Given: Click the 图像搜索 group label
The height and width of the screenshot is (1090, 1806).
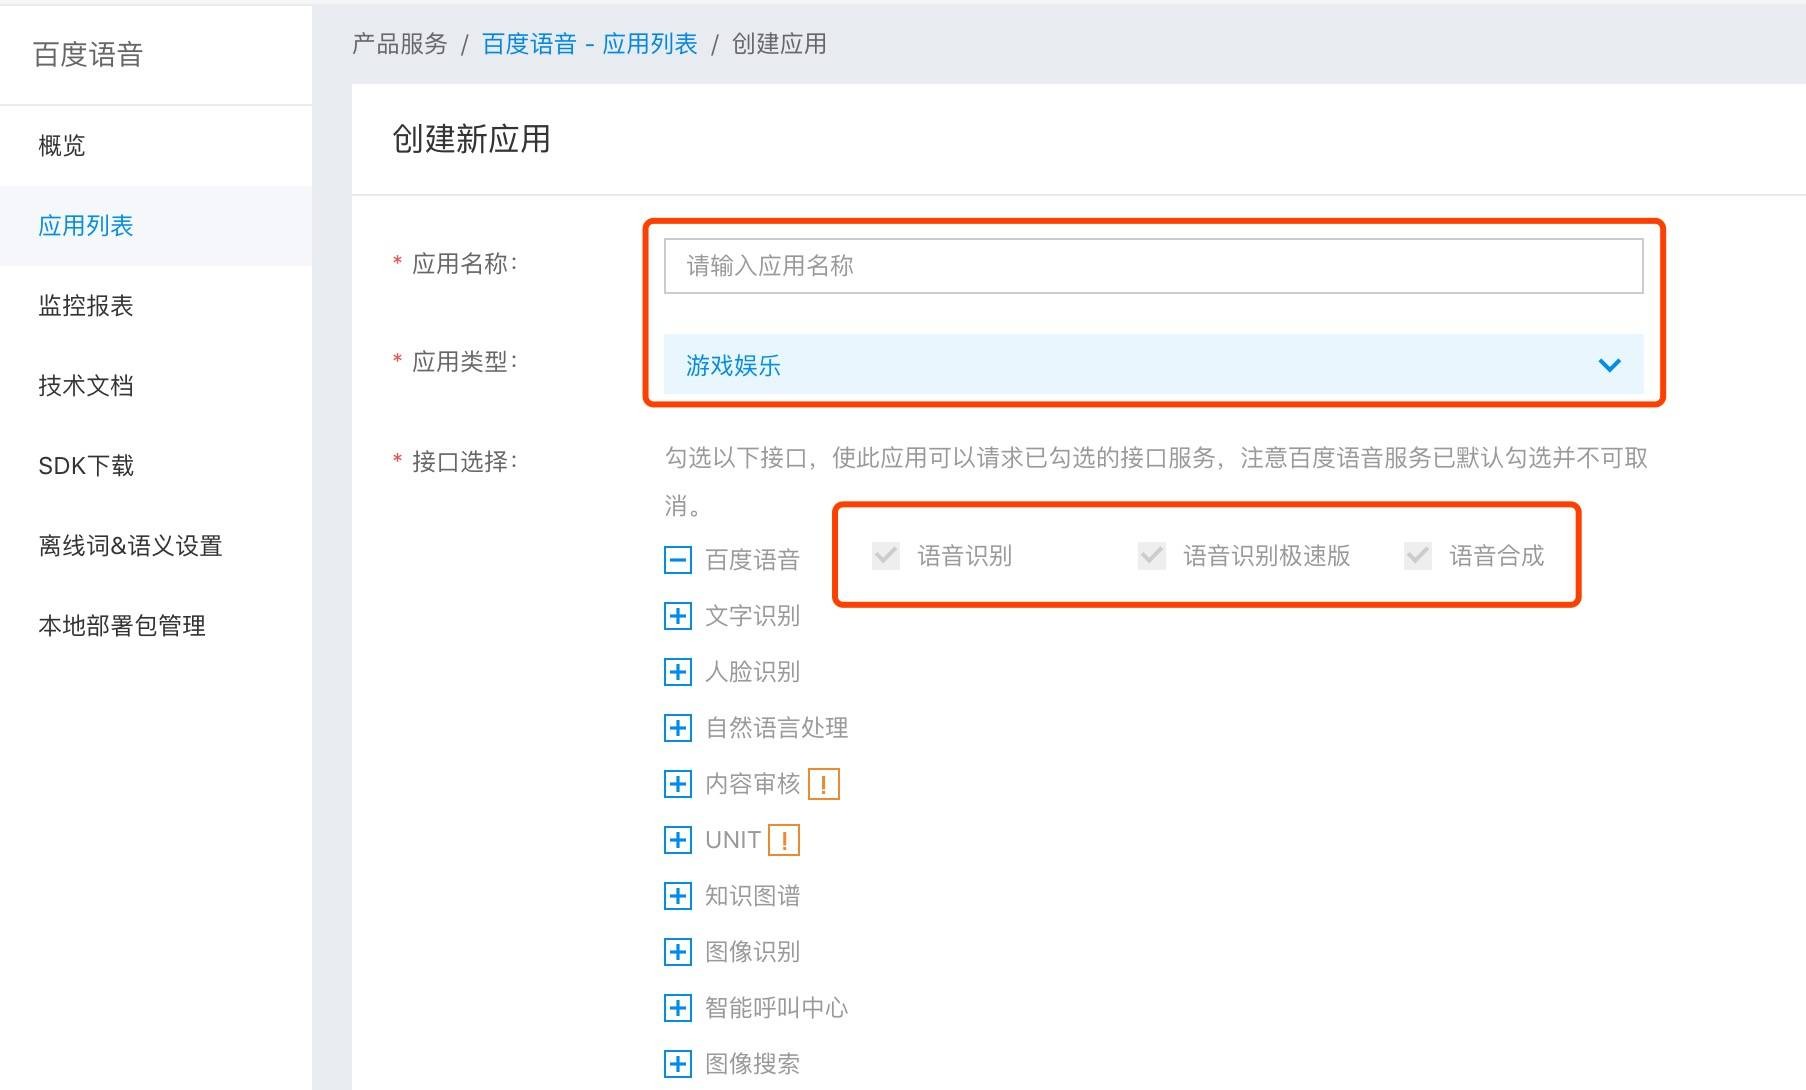Looking at the screenshot, I should [x=752, y=1063].
